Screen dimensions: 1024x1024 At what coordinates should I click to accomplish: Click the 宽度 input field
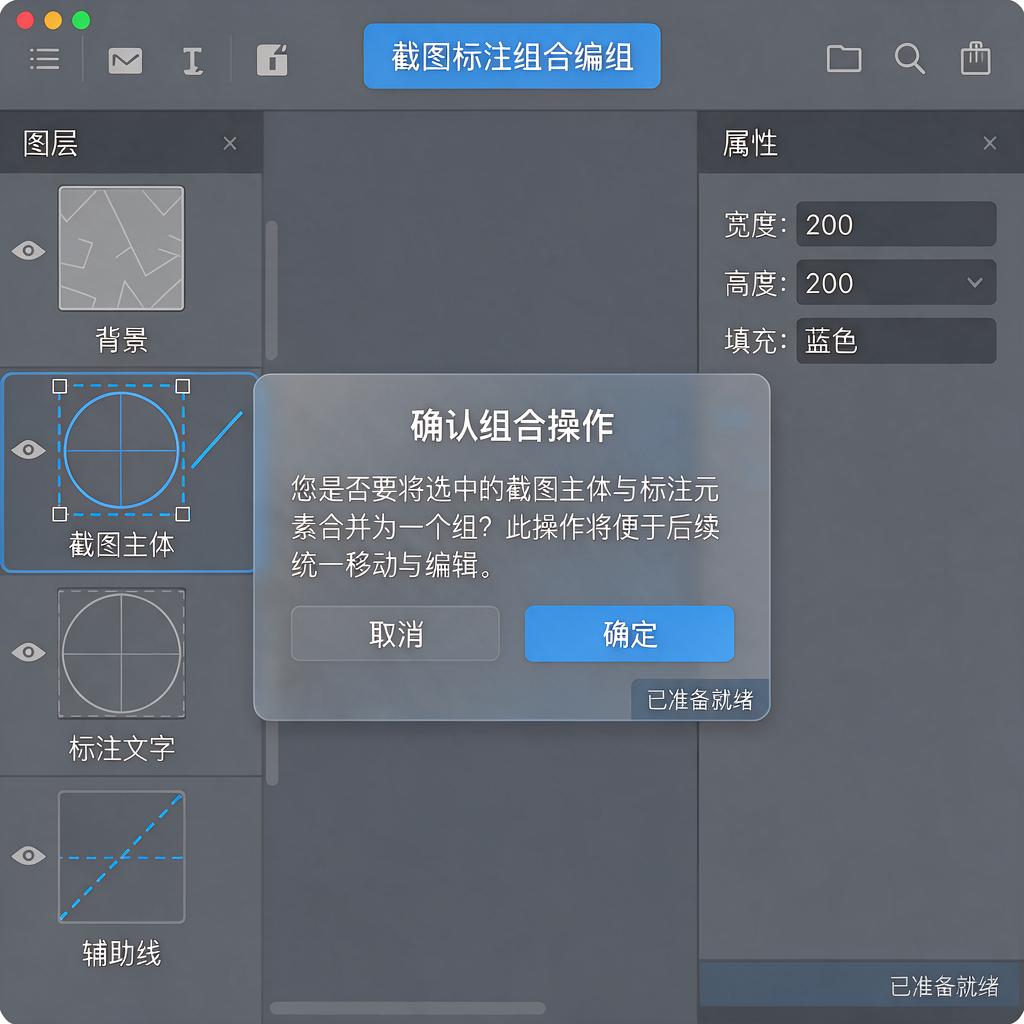[x=896, y=224]
